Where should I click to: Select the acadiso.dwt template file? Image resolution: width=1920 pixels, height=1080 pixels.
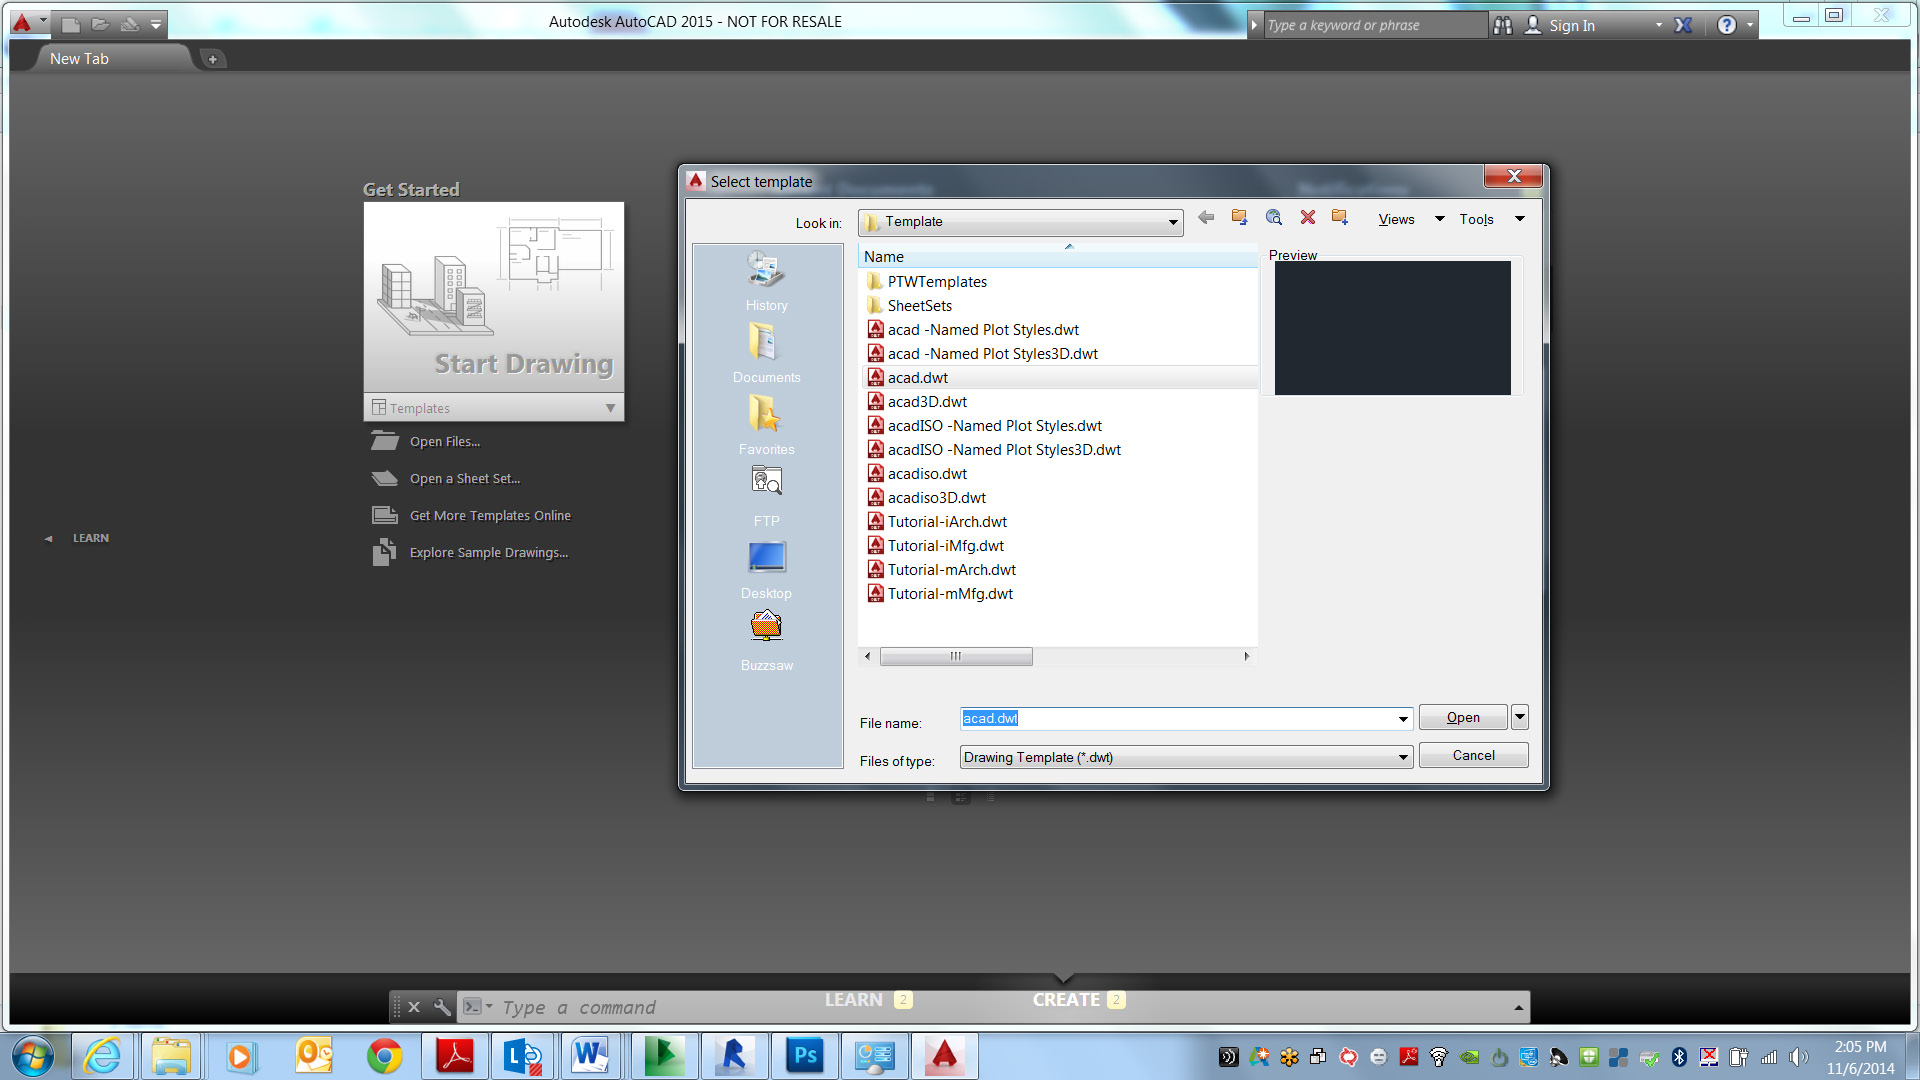tap(927, 473)
